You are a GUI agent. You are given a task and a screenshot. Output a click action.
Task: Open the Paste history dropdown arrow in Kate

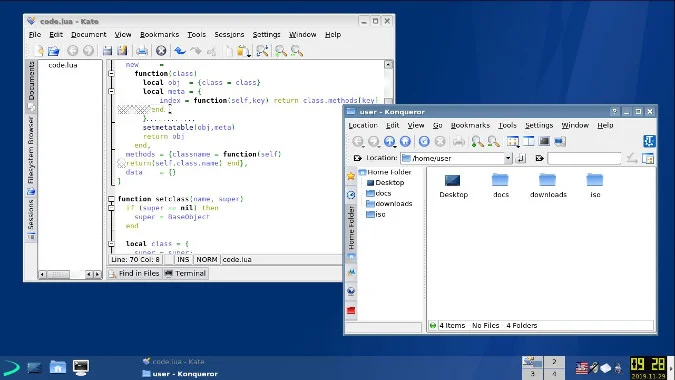249,55
